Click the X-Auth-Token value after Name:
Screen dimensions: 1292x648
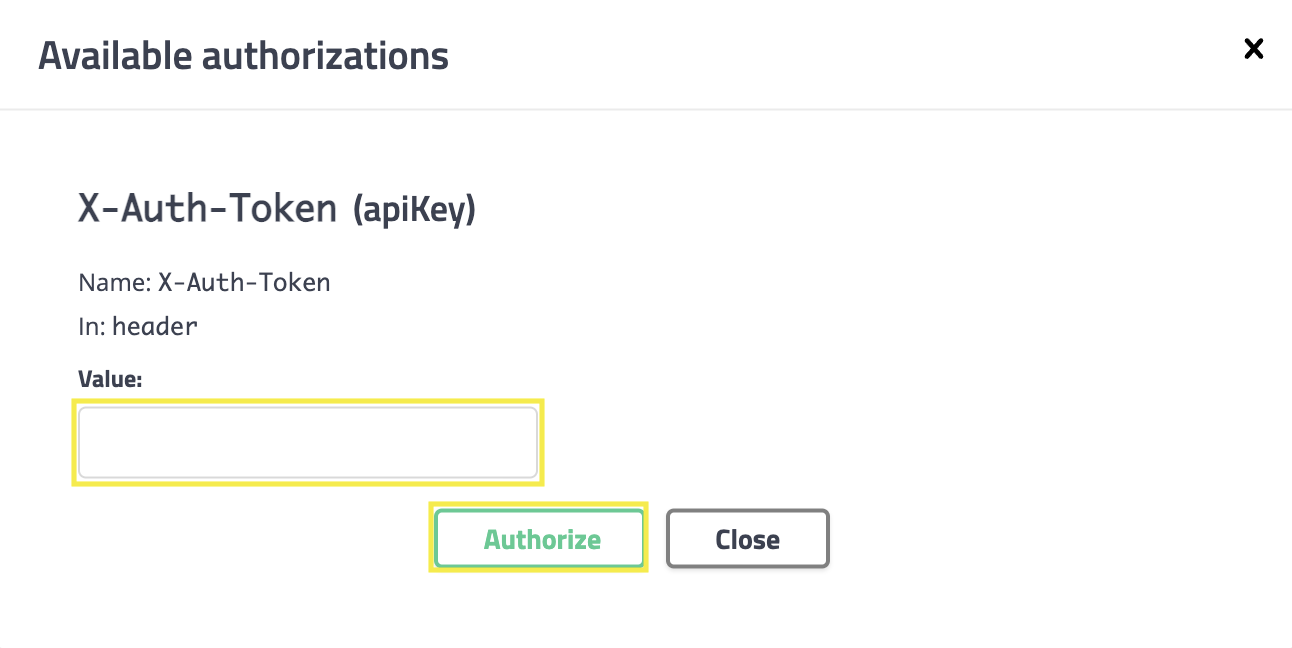click(244, 283)
